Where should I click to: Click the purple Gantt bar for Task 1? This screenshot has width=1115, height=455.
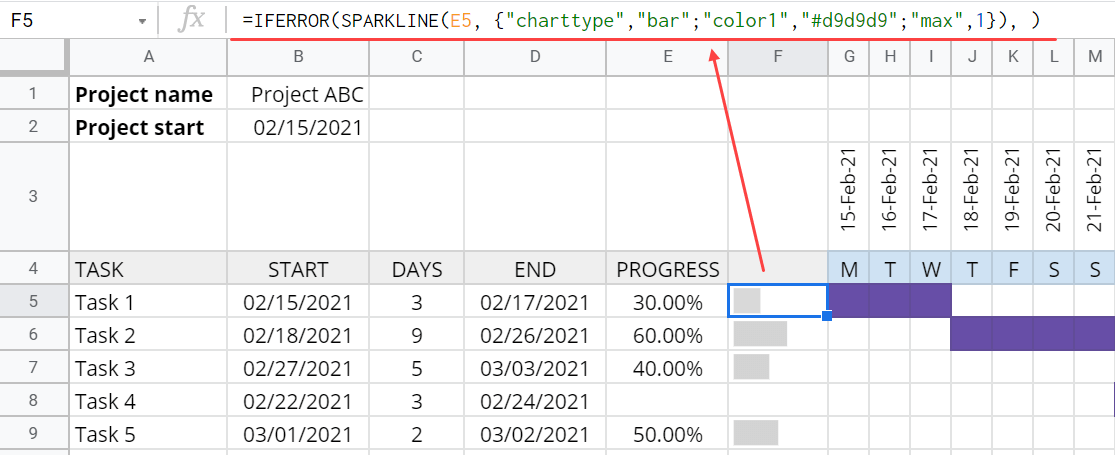(890, 301)
